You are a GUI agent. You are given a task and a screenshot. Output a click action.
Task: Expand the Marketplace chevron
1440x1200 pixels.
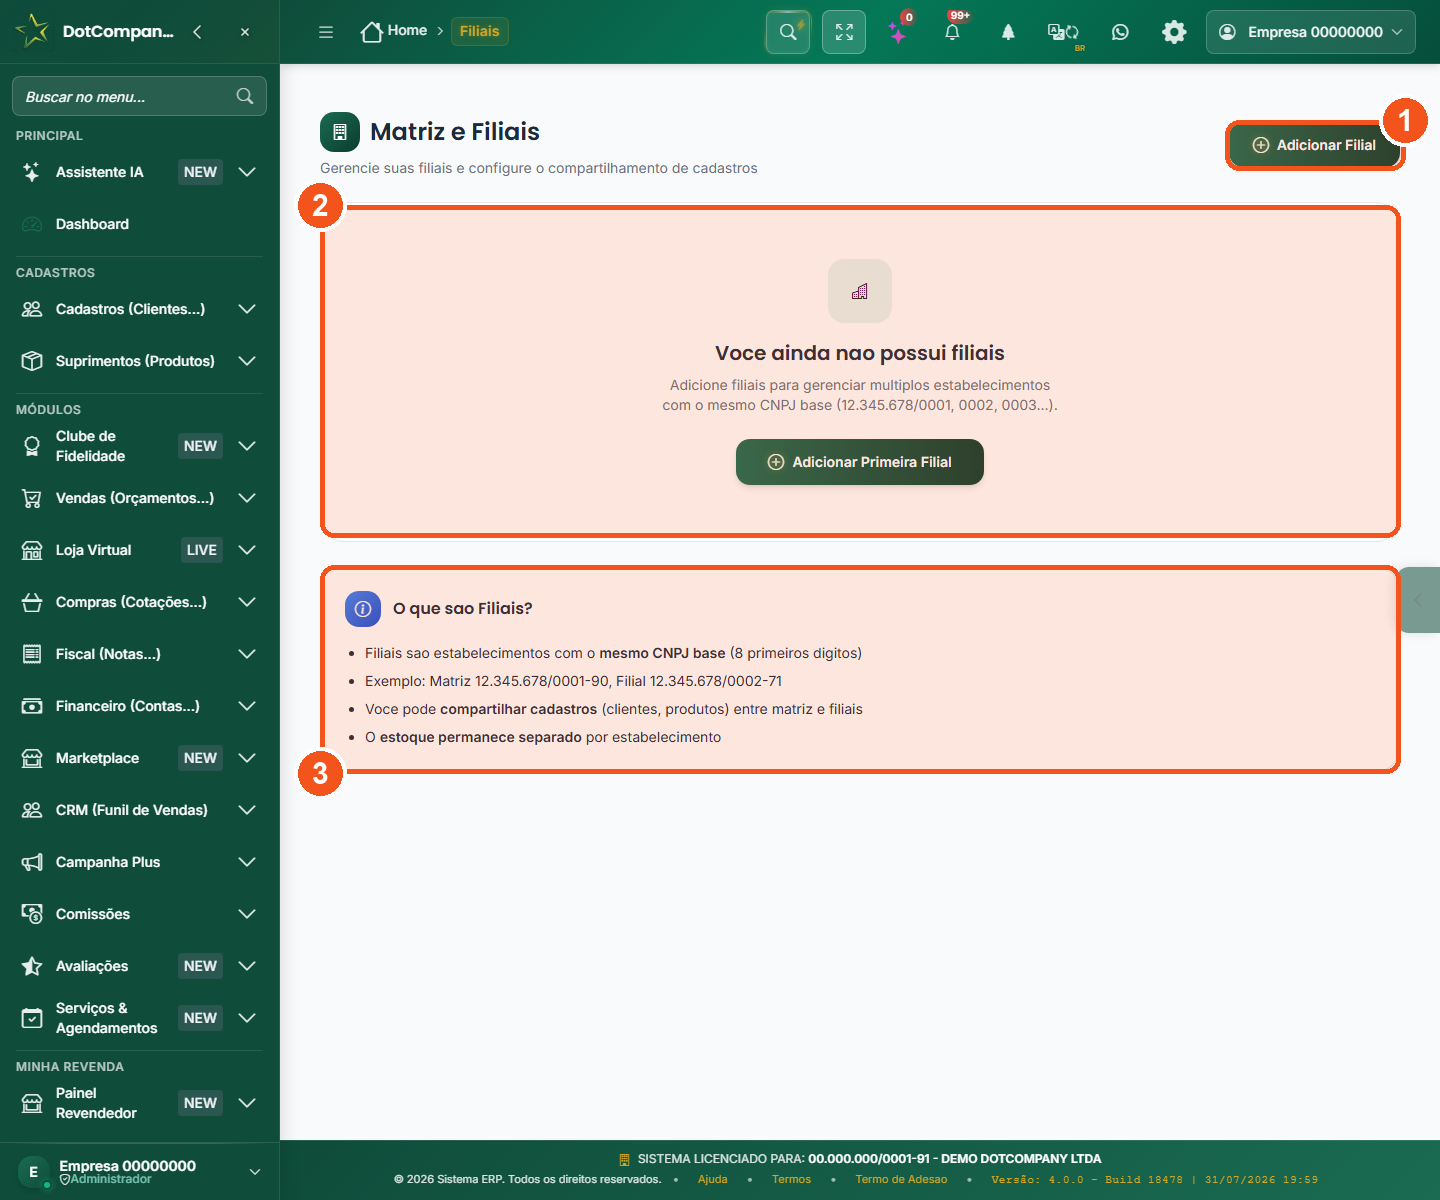pyautogui.click(x=247, y=758)
